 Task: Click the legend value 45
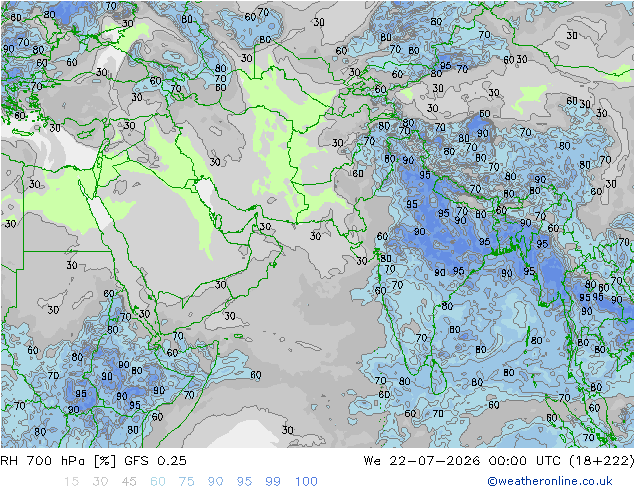coord(129,482)
